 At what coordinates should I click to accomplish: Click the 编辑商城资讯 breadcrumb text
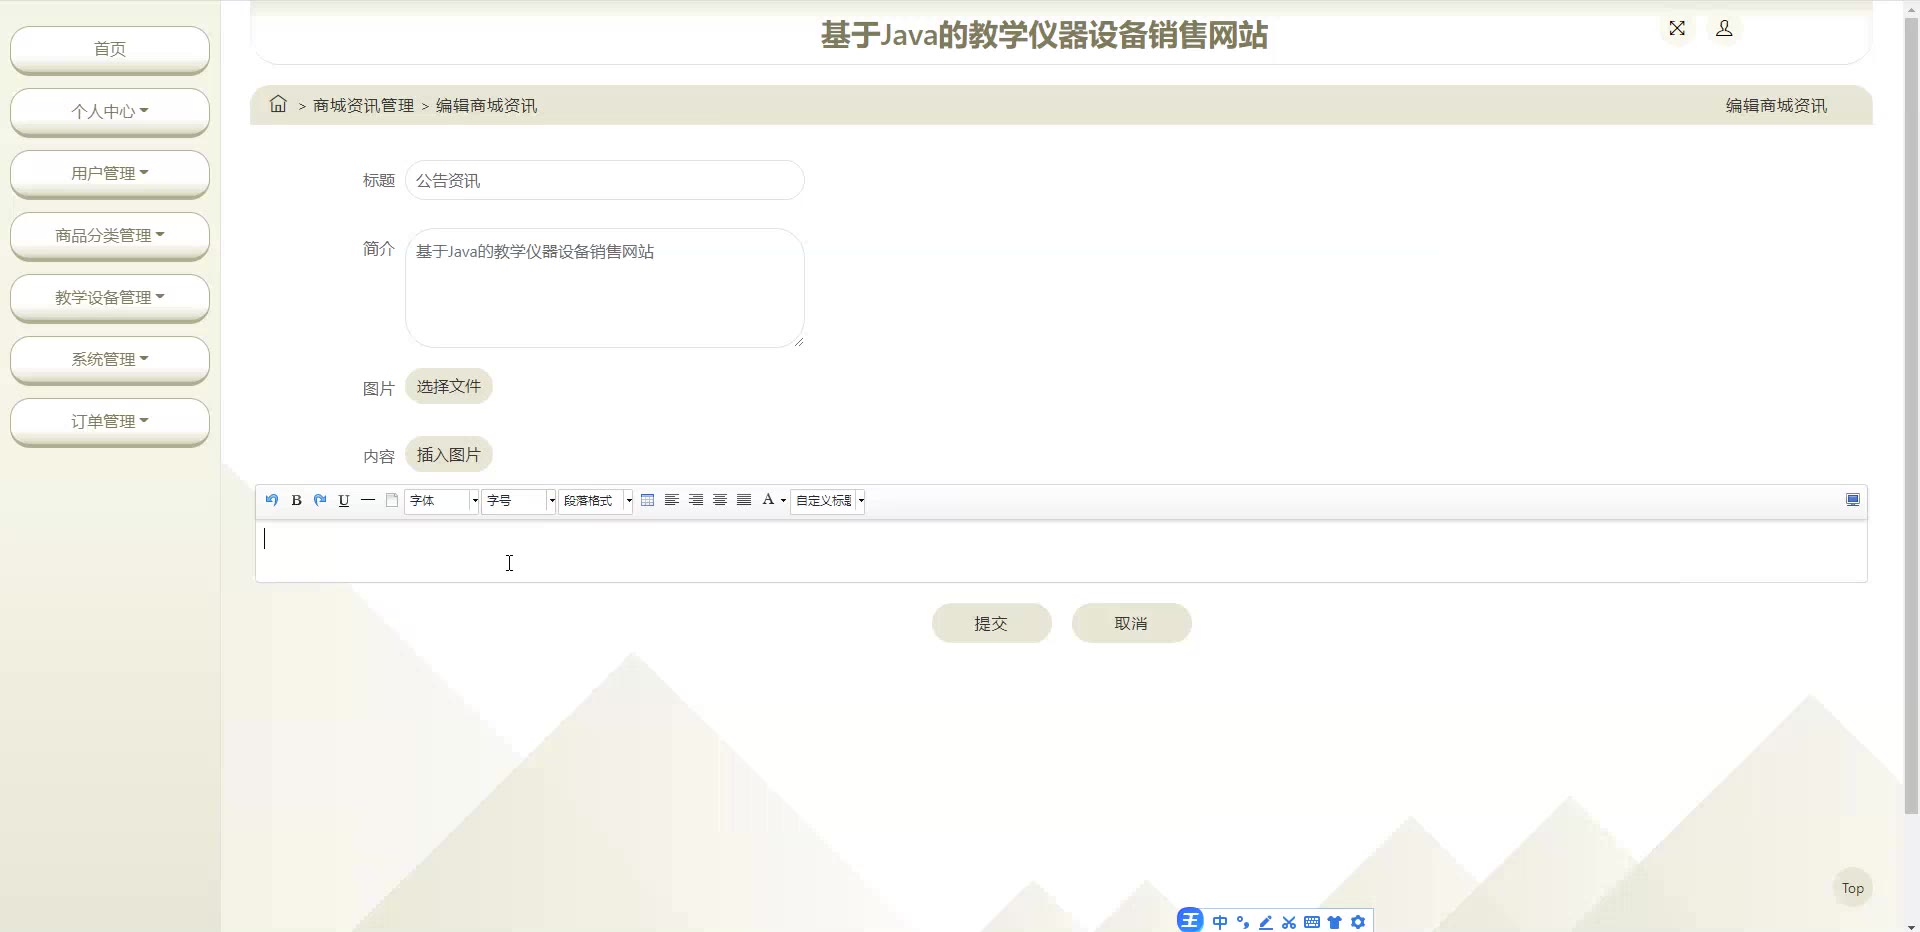tap(486, 105)
